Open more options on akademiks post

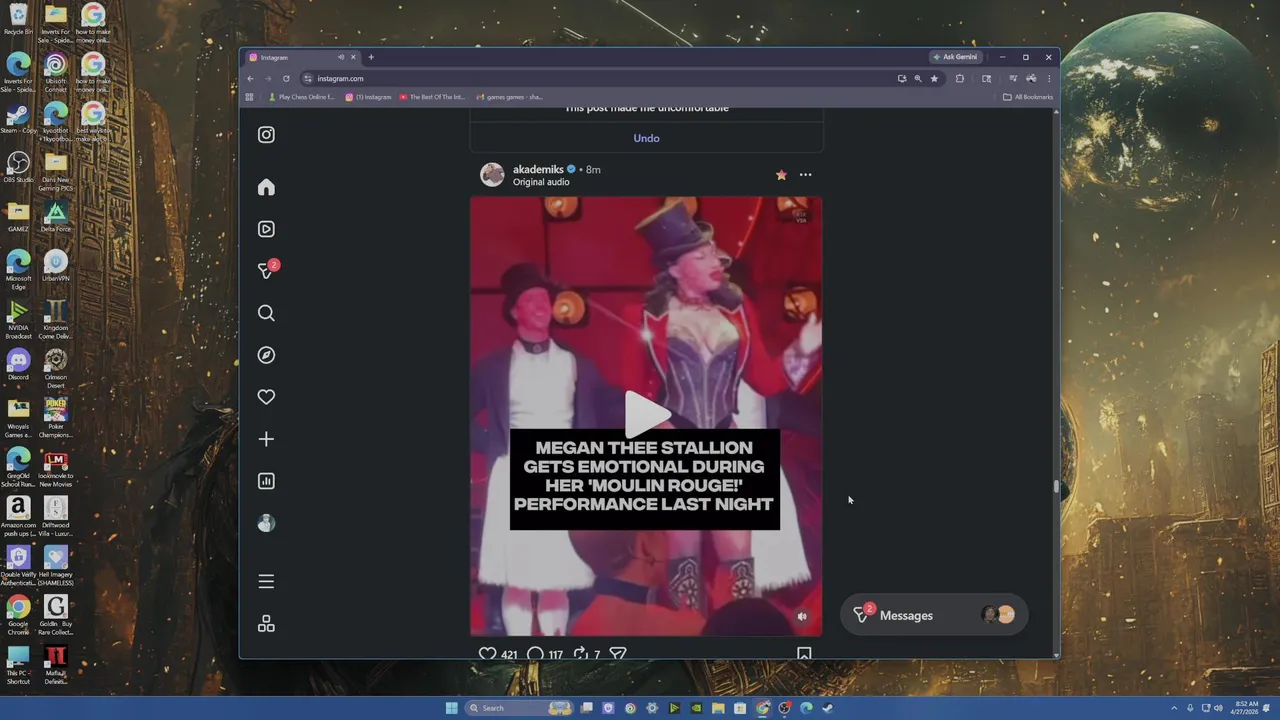pyautogui.click(x=805, y=175)
